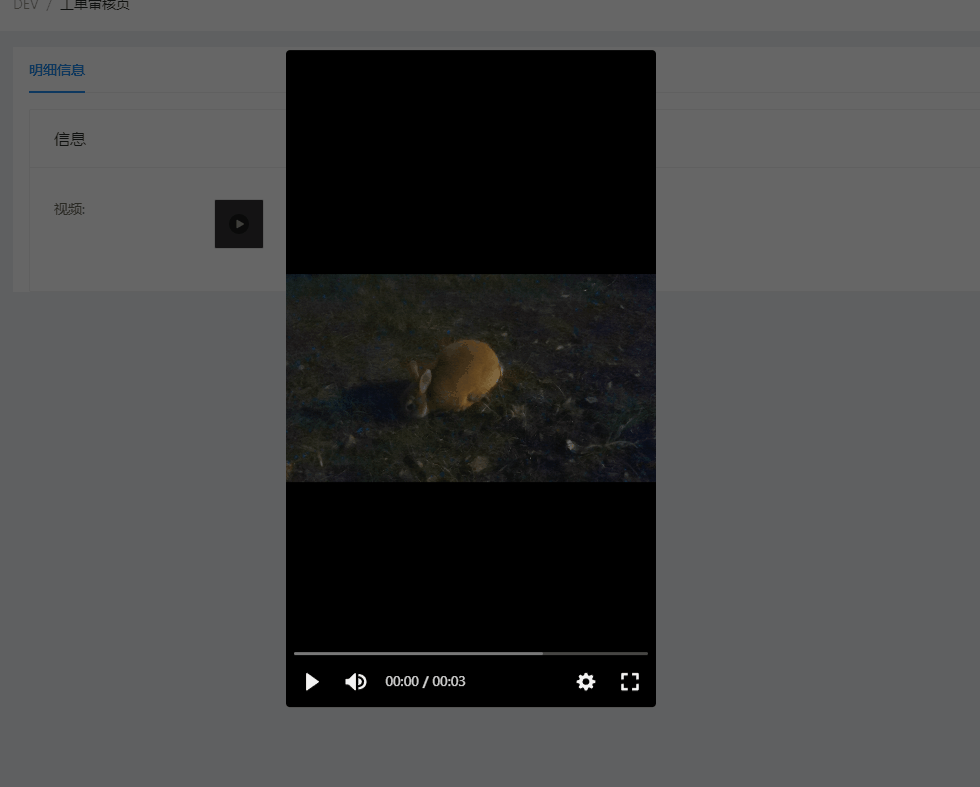Click the DEV breadcrumb link

(x=26, y=5)
